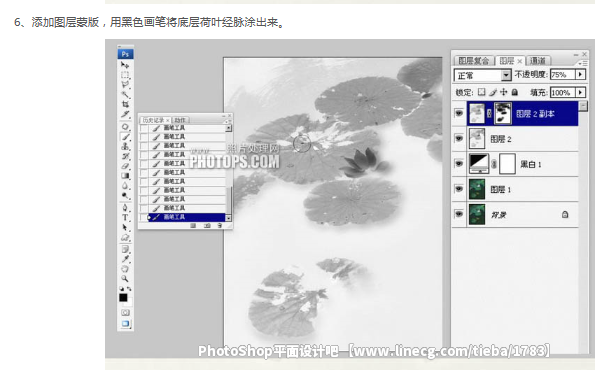Select the Zoom tool
Image resolution: width=606 pixels, height=370 pixels.
point(125,278)
